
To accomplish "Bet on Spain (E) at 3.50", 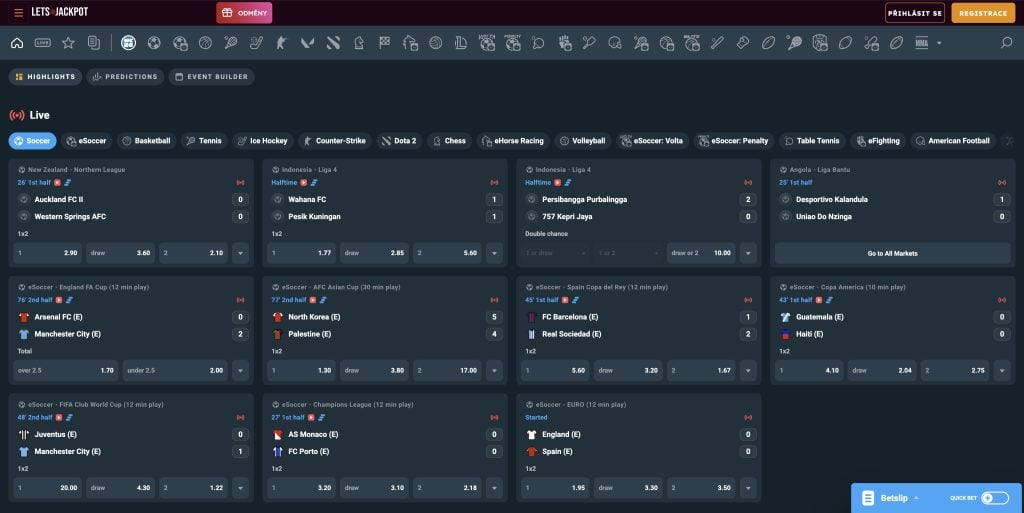I will click(701, 488).
